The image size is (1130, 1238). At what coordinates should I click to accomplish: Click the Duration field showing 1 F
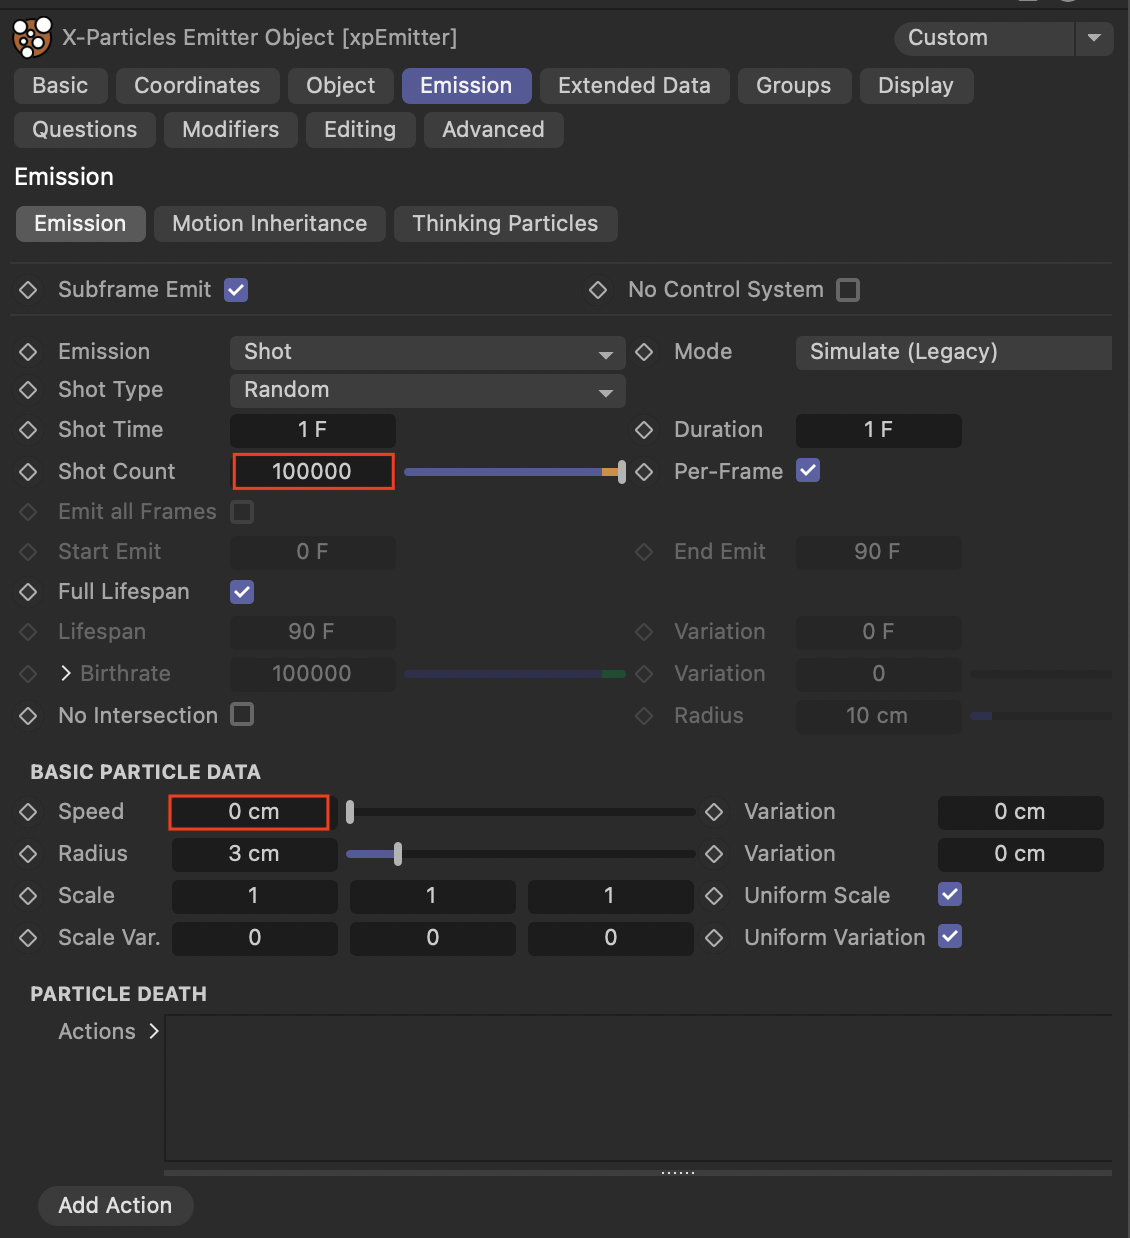point(878,430)
